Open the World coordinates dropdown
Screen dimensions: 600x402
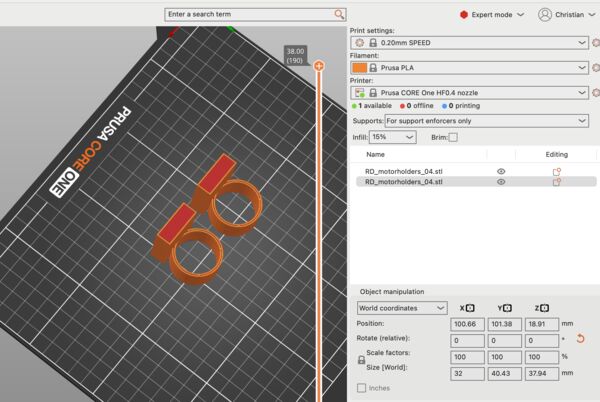pyautogui.click(x=402, y=308)
